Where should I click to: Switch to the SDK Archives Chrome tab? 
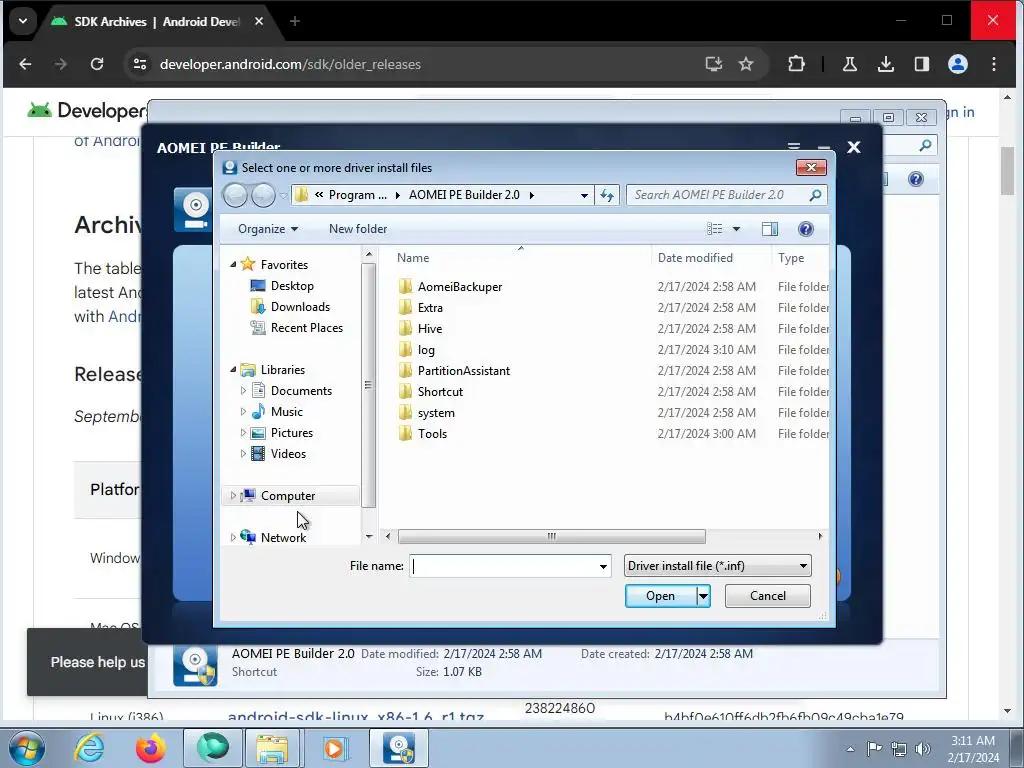pyautogui.click(x=157, y=22)
